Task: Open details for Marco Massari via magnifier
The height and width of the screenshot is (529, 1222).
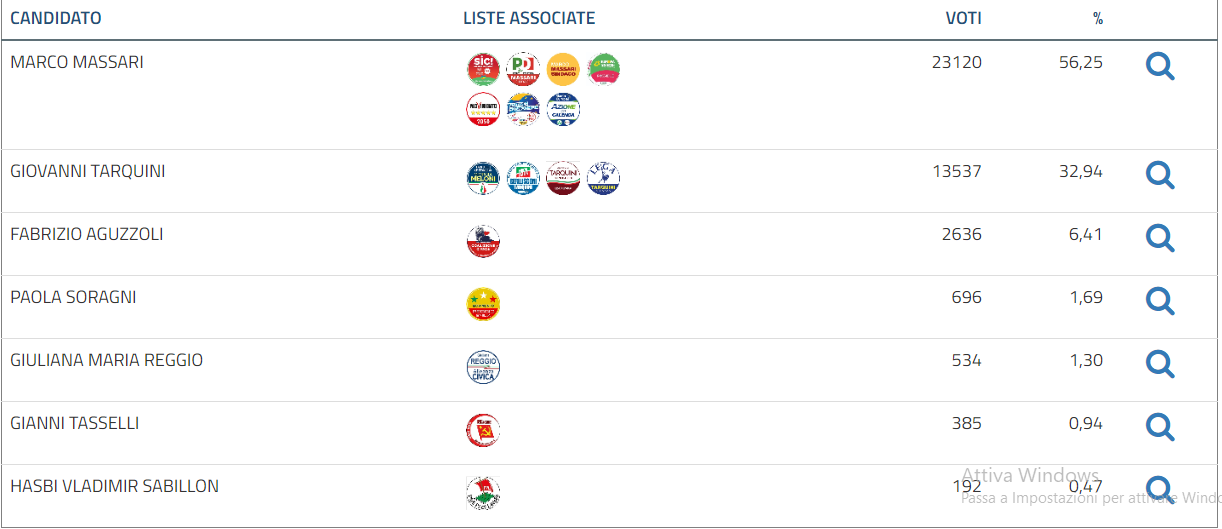Action: (1159, 67)
